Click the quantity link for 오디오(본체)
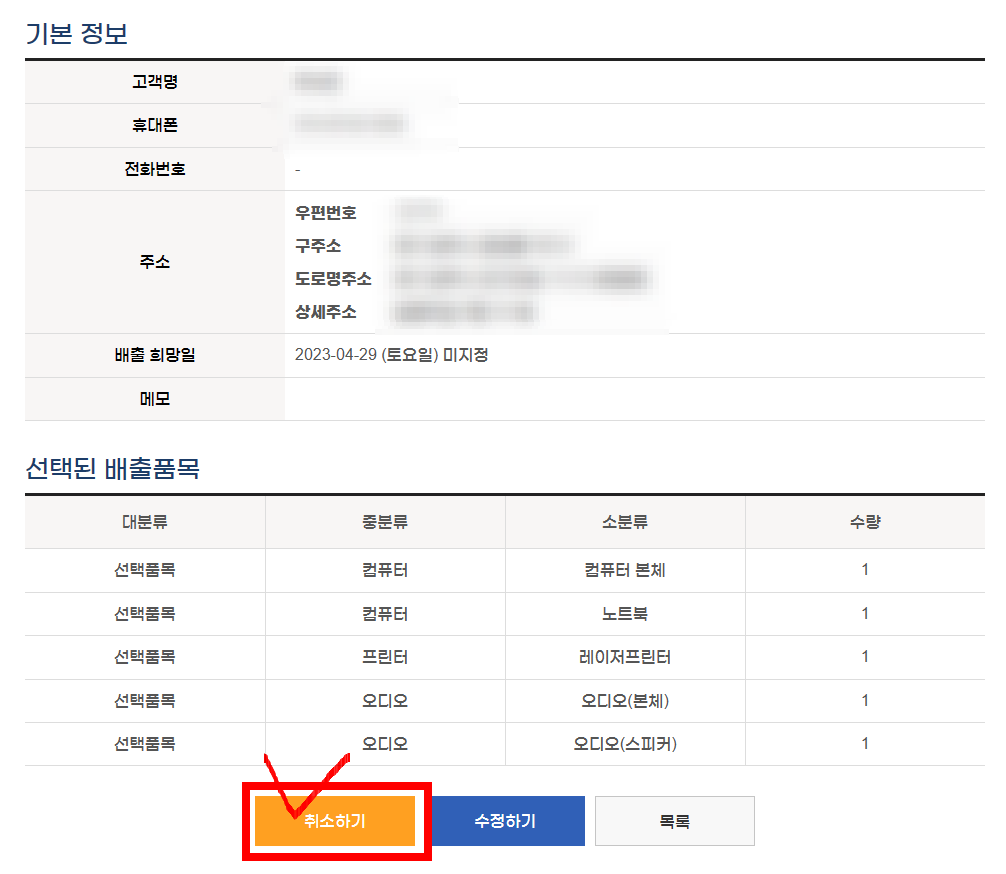 (866, 700)
